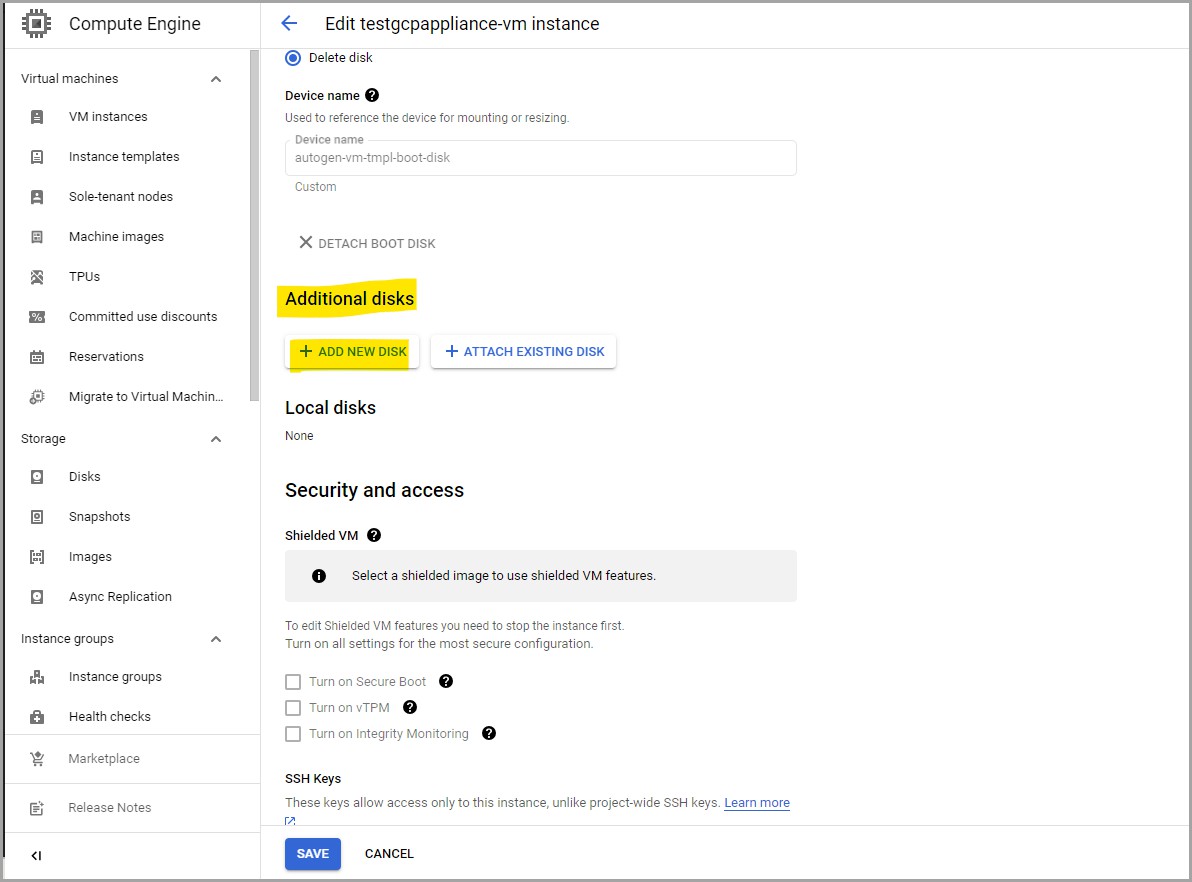Go back with the blue arrow icon
Viewport: 1192px width, 882px height.
289,24
